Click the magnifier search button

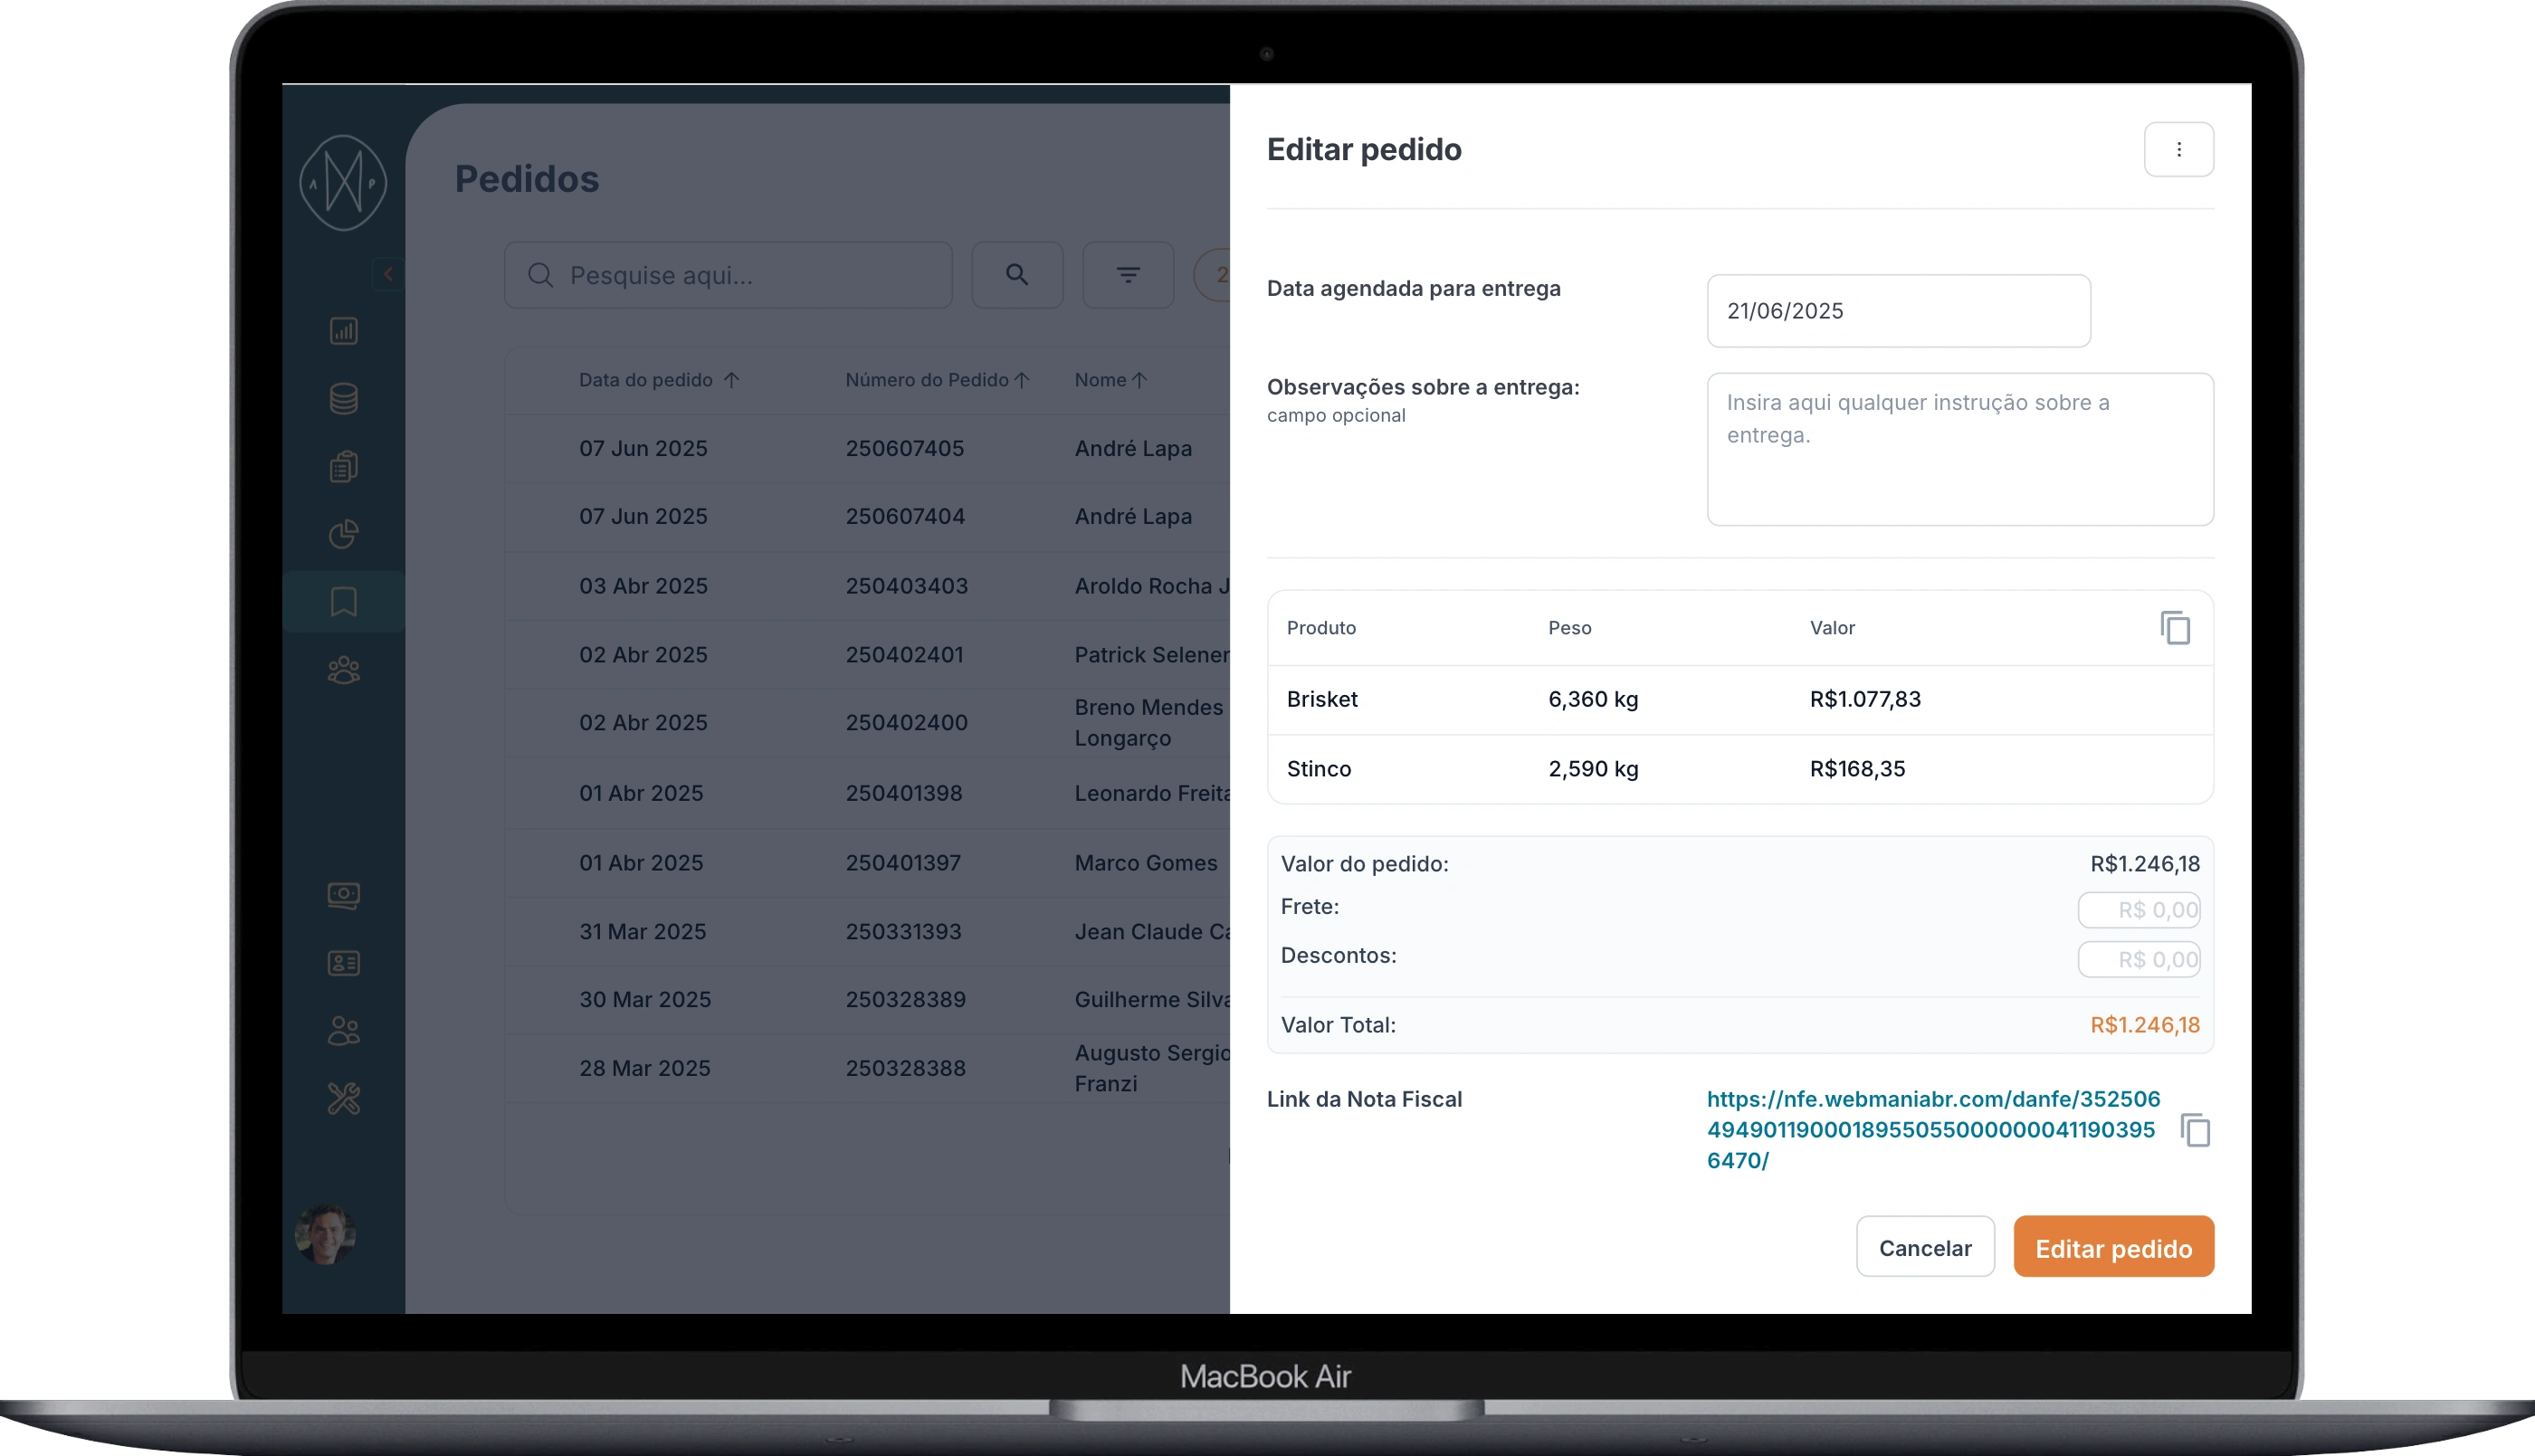[x=1017, y=275]
